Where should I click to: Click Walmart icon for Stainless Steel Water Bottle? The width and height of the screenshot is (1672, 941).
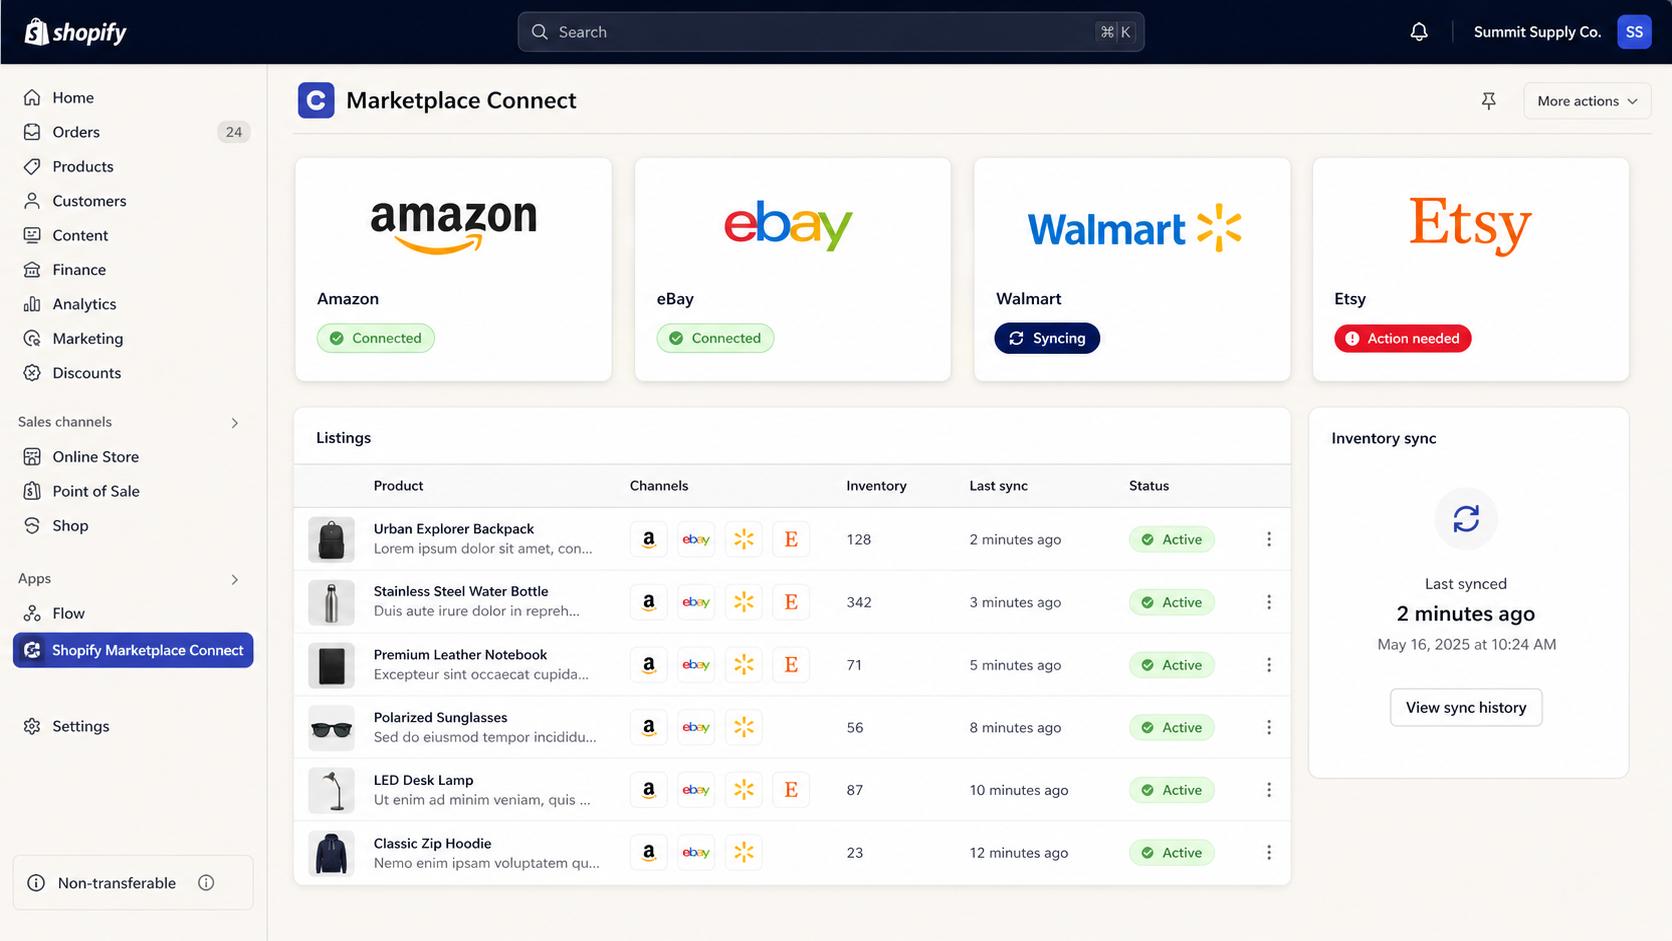click(x=744, y=602)
